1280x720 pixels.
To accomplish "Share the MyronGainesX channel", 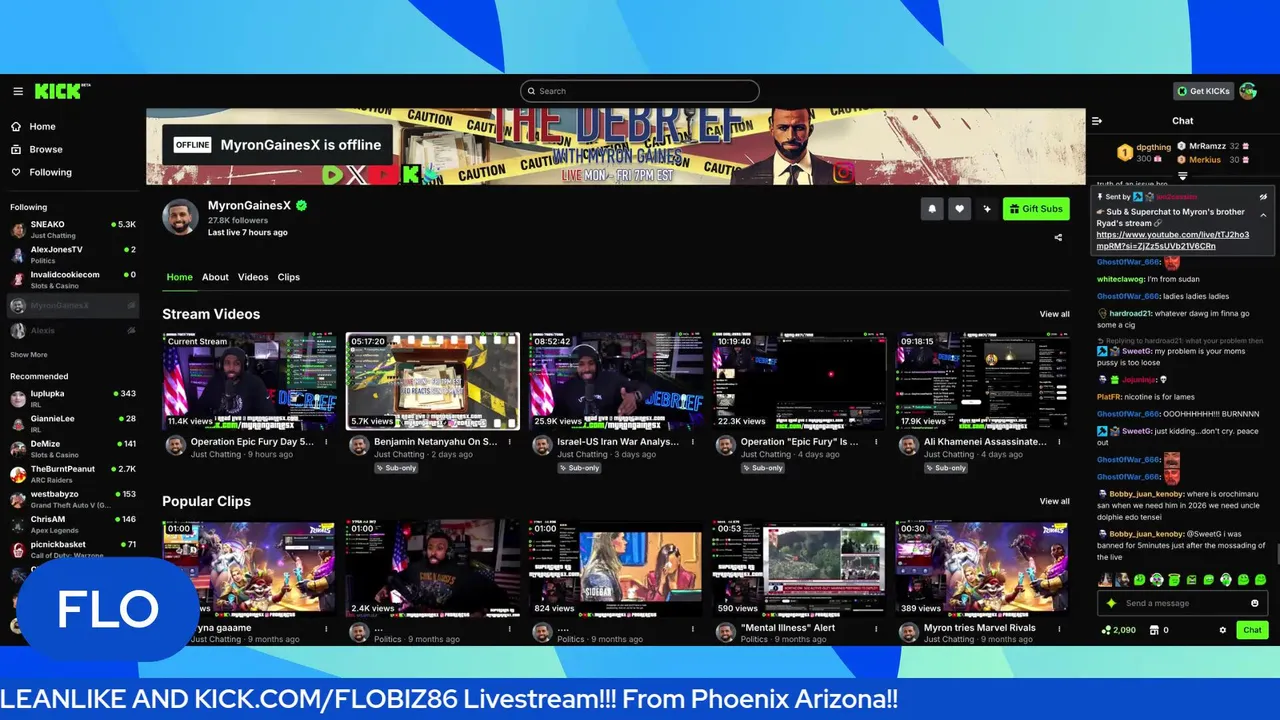I will [1058, 238].
